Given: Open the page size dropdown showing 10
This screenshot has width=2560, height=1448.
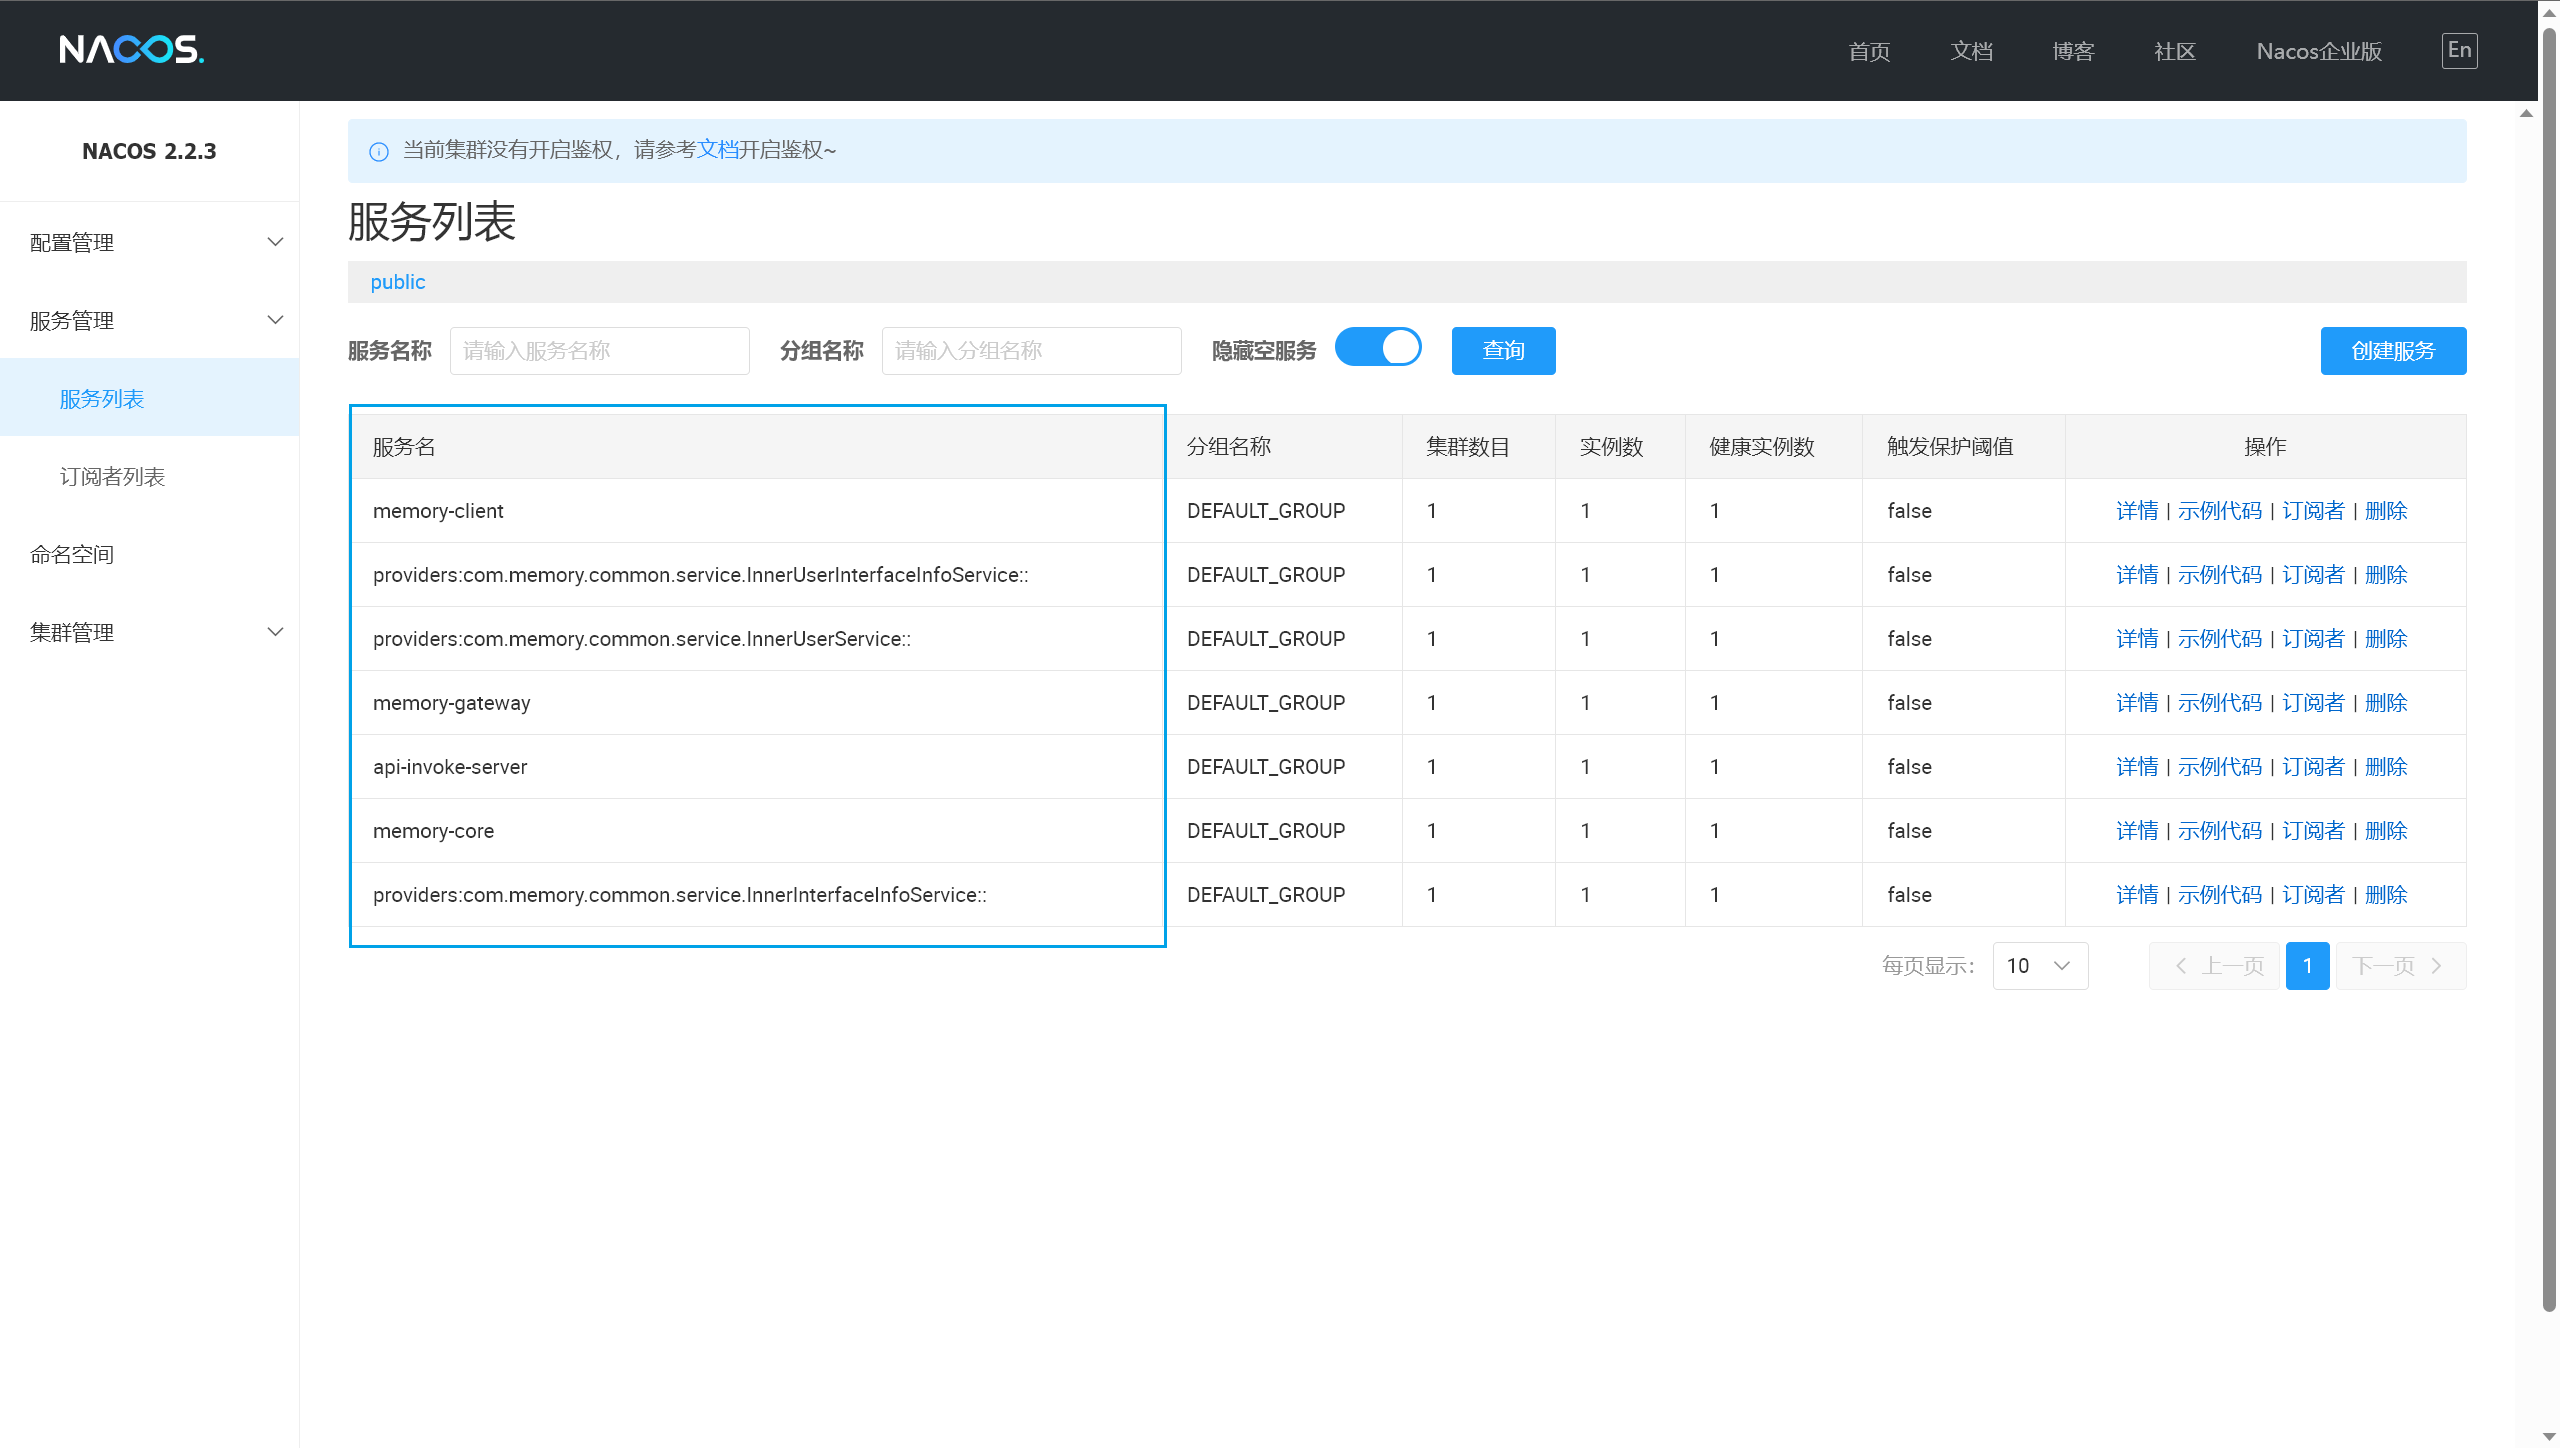Looking at the screenshot, I should (2040, 966).
